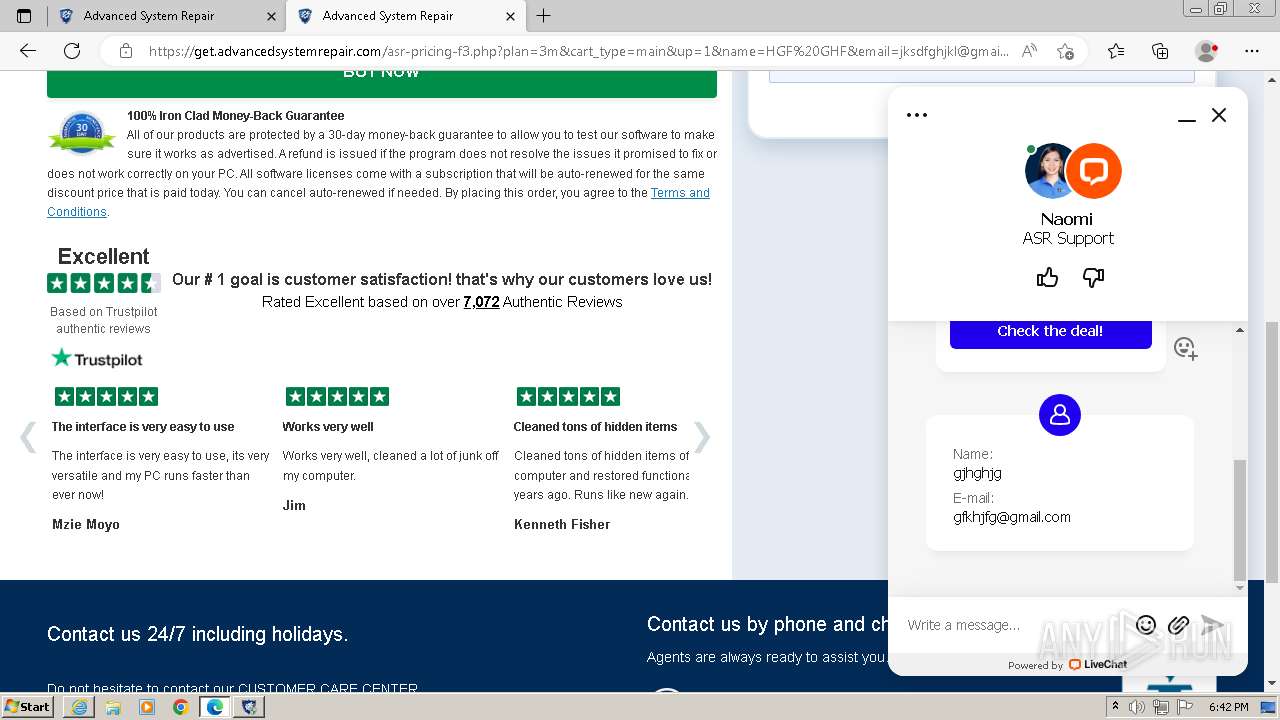Click the Check the deal! button
Screen dimensions: 1280x720
tap(1050, 332)
